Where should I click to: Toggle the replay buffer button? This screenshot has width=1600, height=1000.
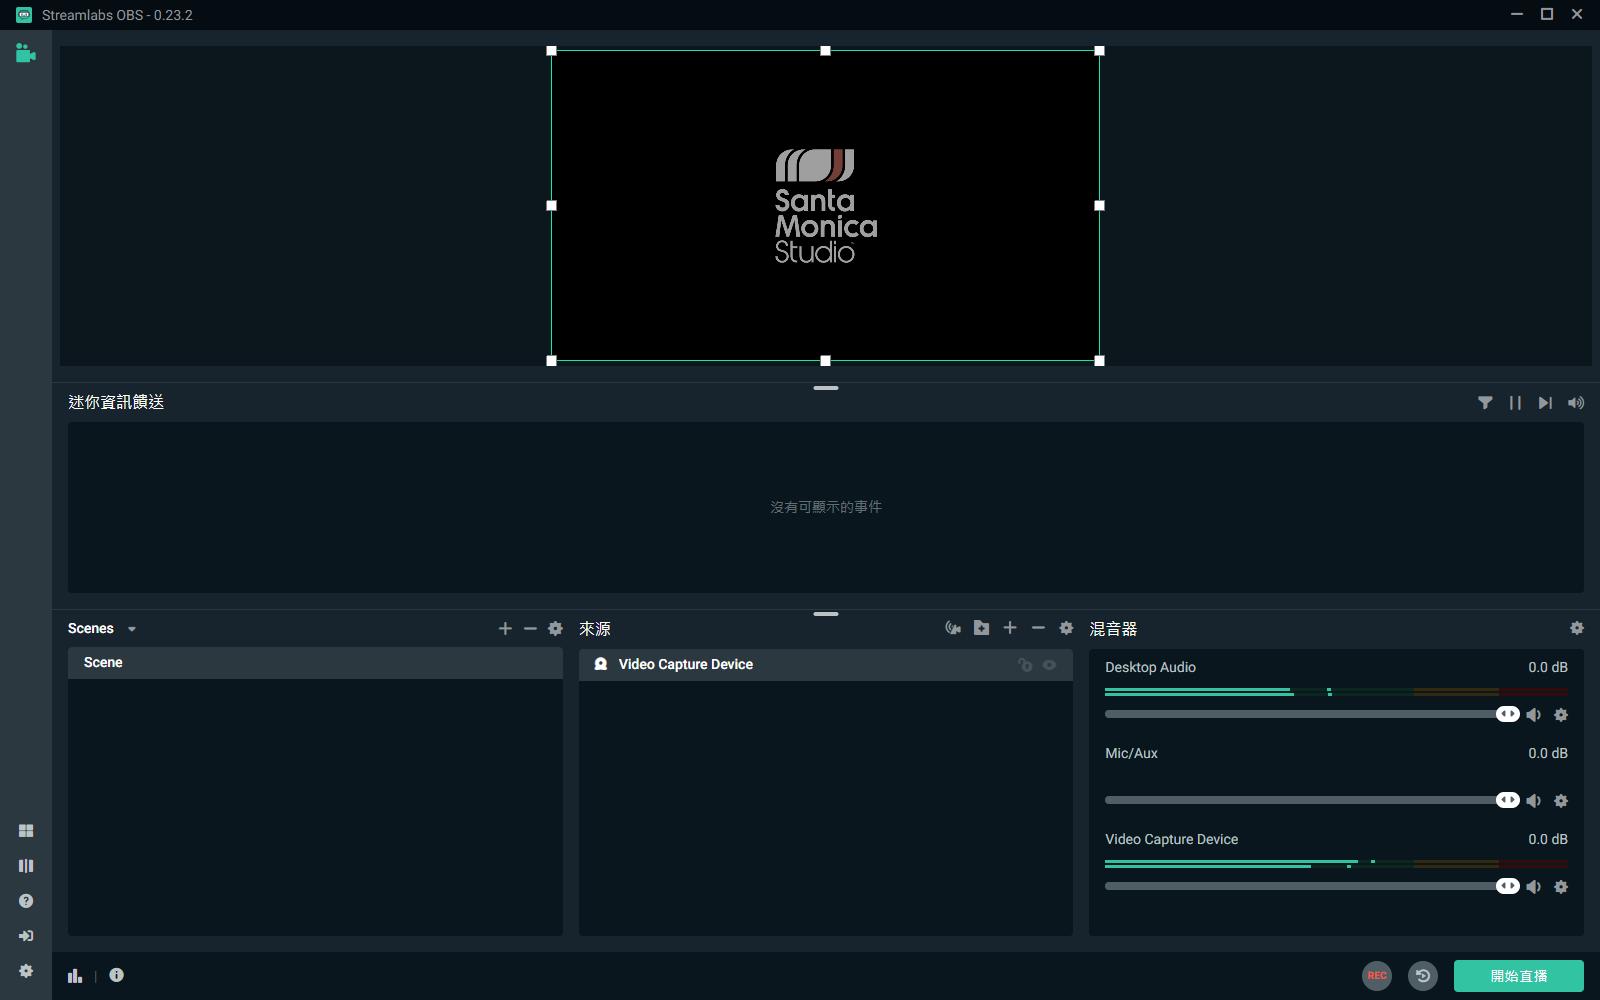point(1423,976)
